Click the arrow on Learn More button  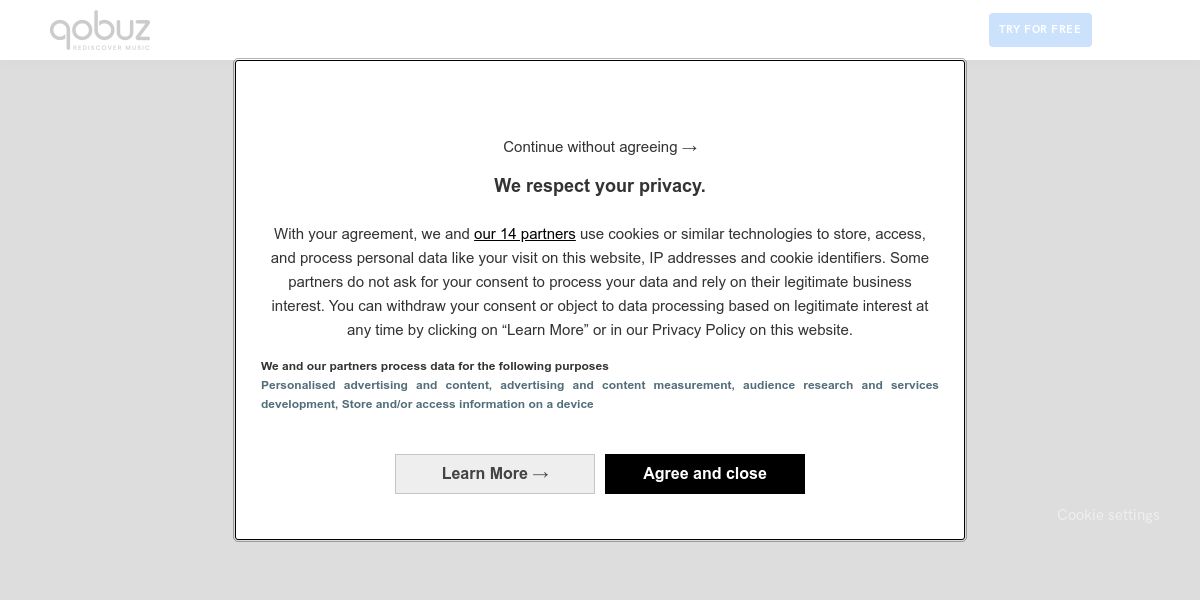[541, 474]
